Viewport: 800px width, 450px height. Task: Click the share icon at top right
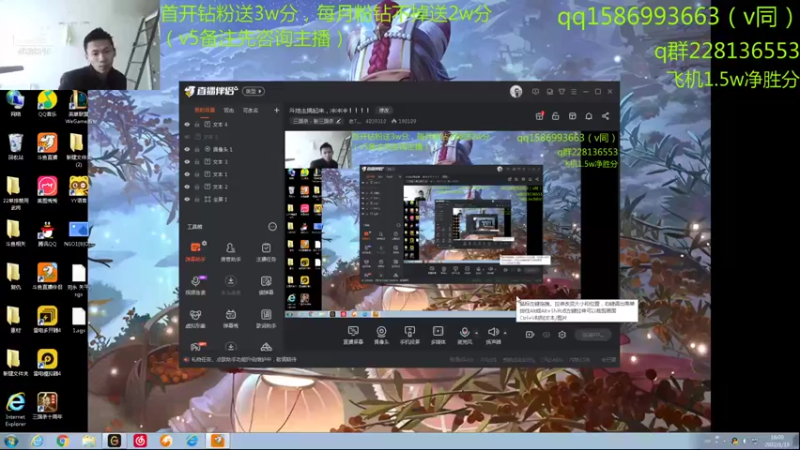606,116
